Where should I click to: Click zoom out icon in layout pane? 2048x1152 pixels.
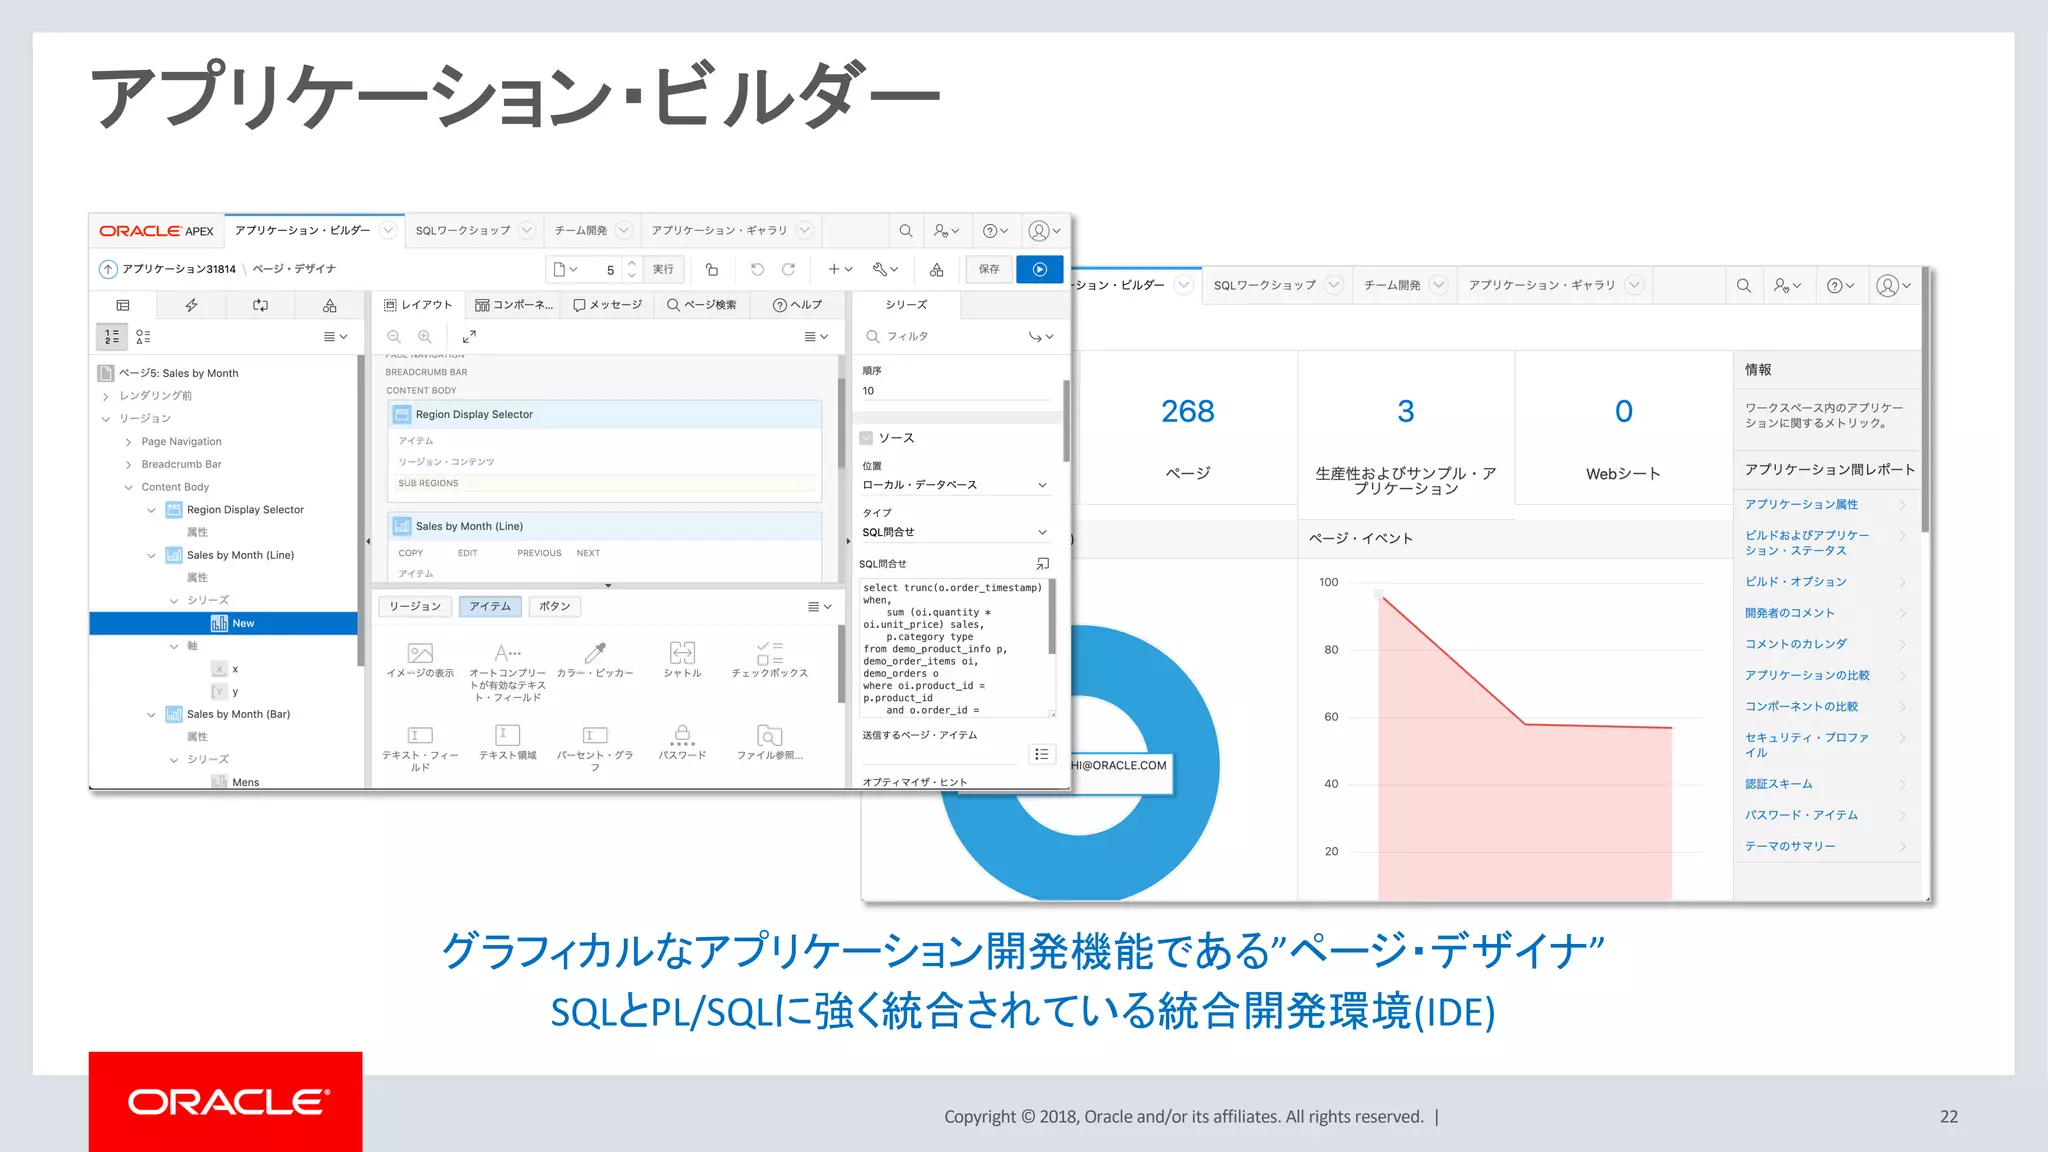[394, 337]
